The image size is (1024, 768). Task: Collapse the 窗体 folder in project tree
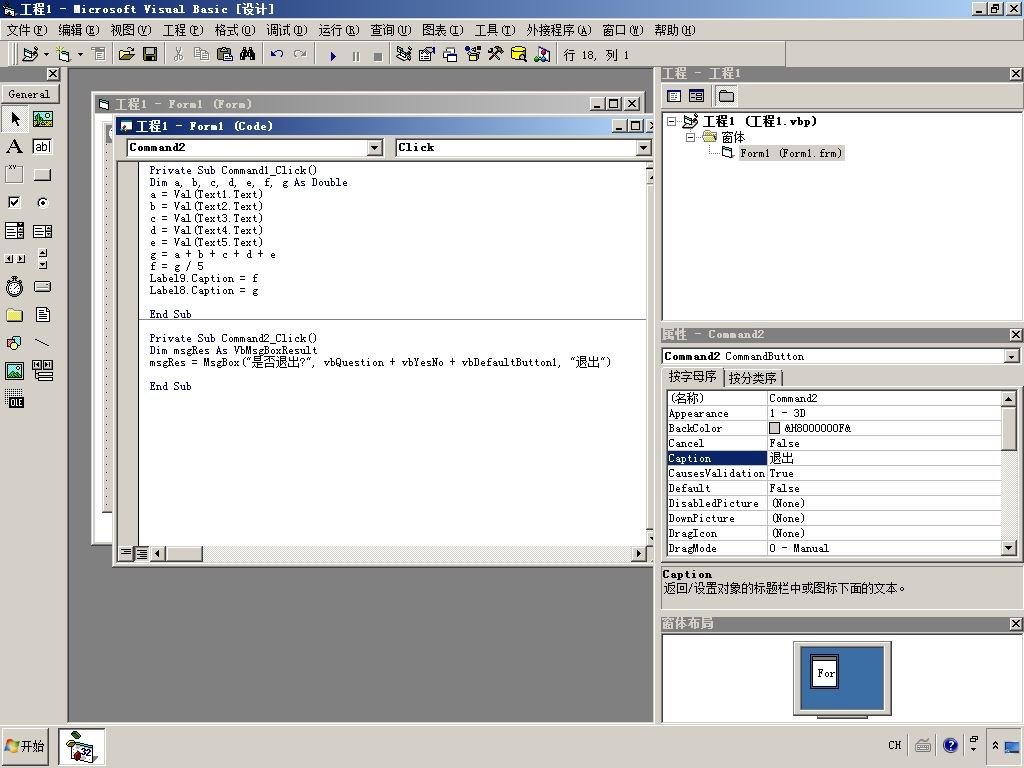(x=690, y=137)
